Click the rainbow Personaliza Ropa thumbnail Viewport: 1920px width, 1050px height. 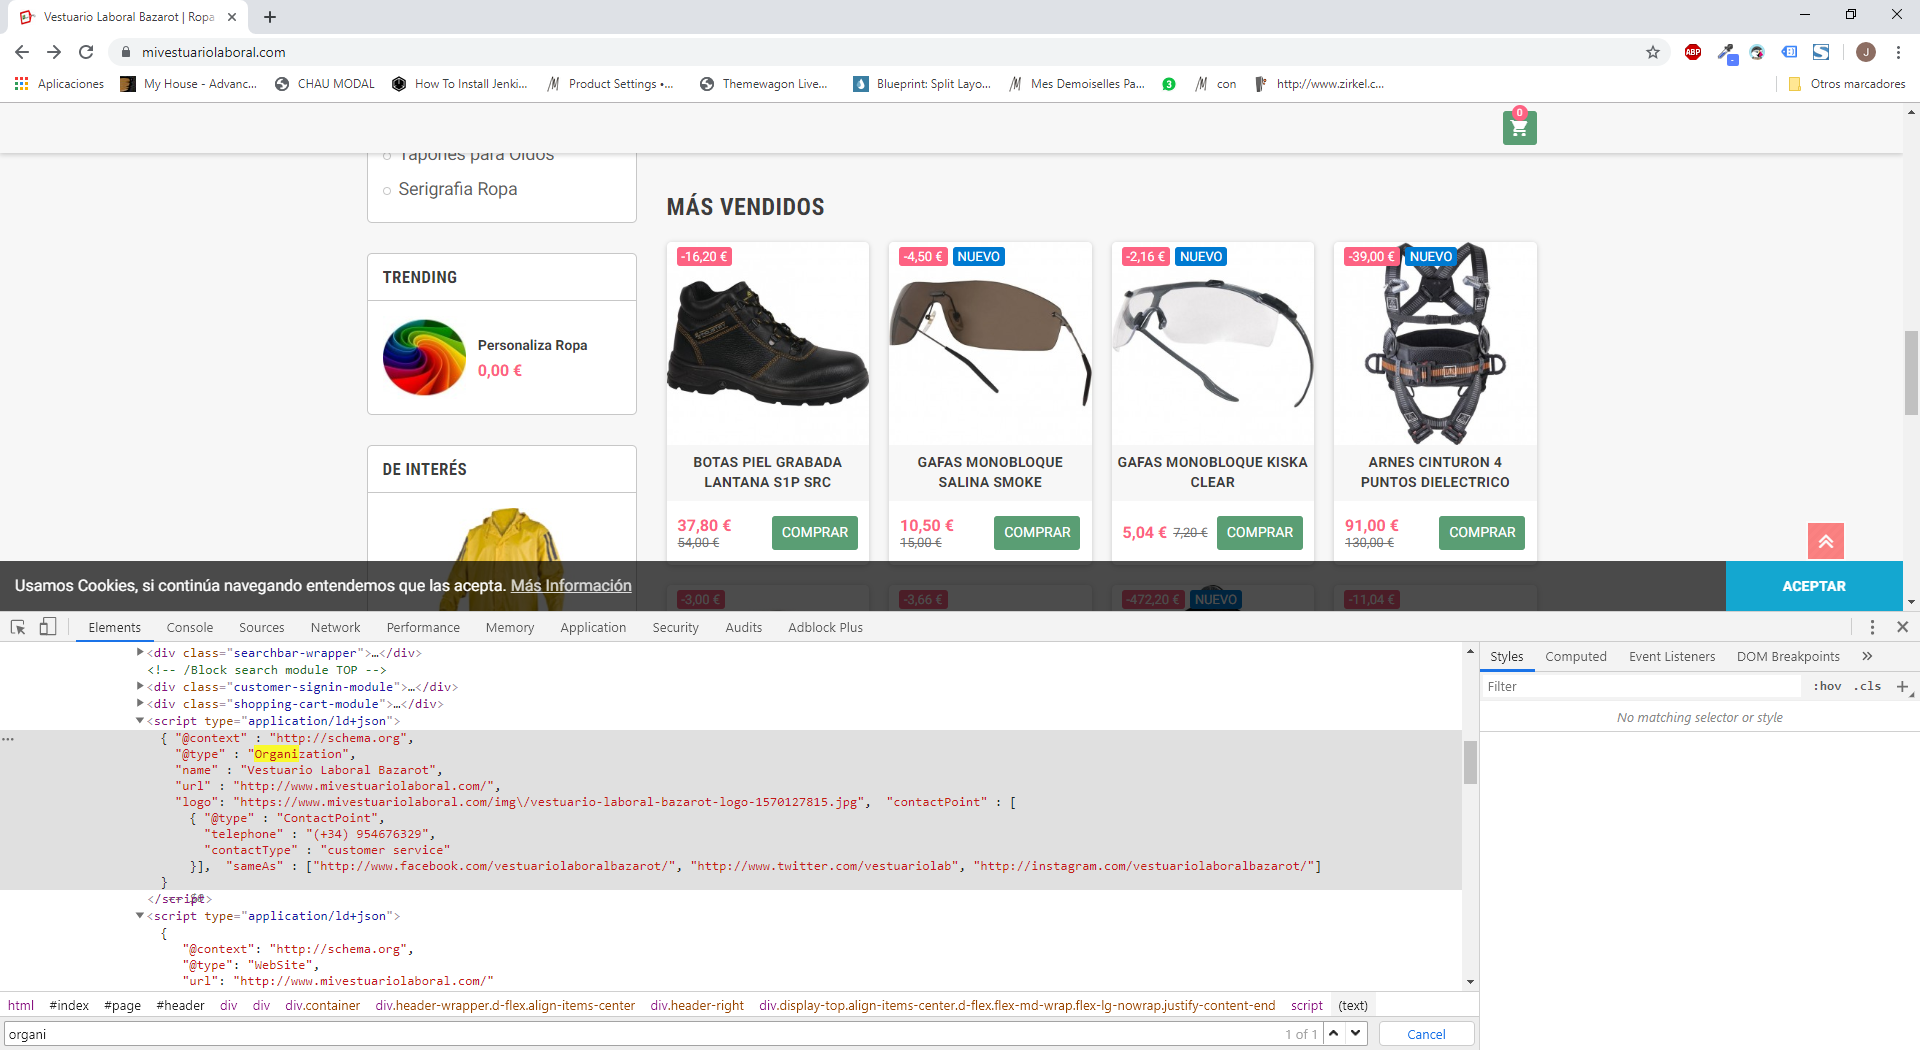[x=424, y=357]
